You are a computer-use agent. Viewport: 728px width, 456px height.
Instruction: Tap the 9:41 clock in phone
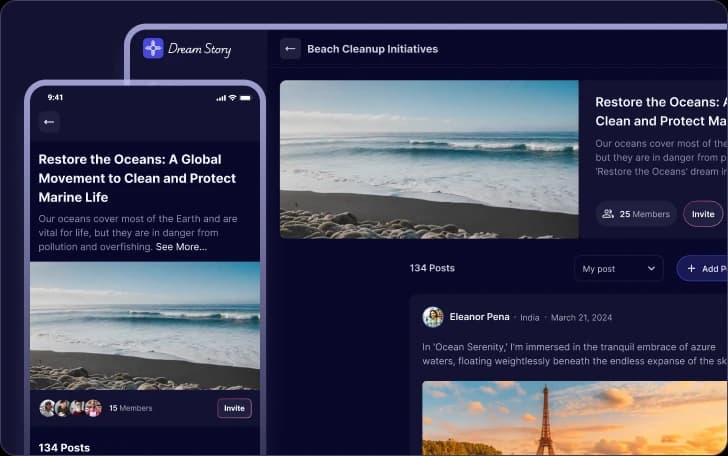[x=55, y=98]
